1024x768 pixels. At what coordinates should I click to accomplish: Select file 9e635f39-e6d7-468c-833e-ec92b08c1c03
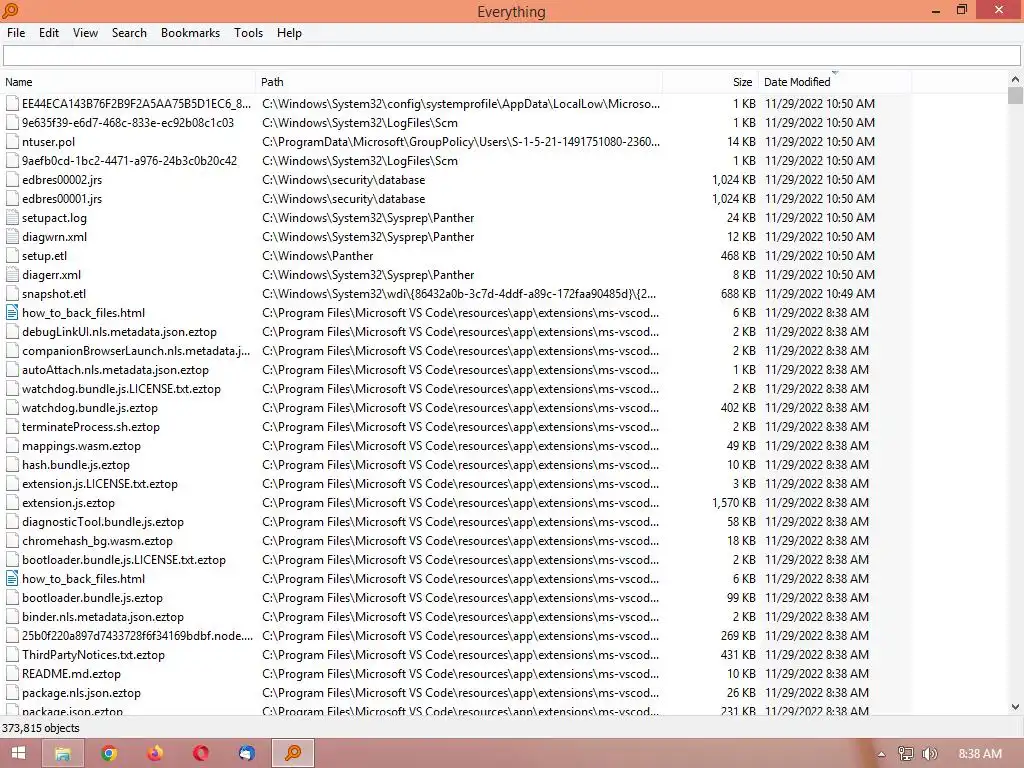coord(128,122)
